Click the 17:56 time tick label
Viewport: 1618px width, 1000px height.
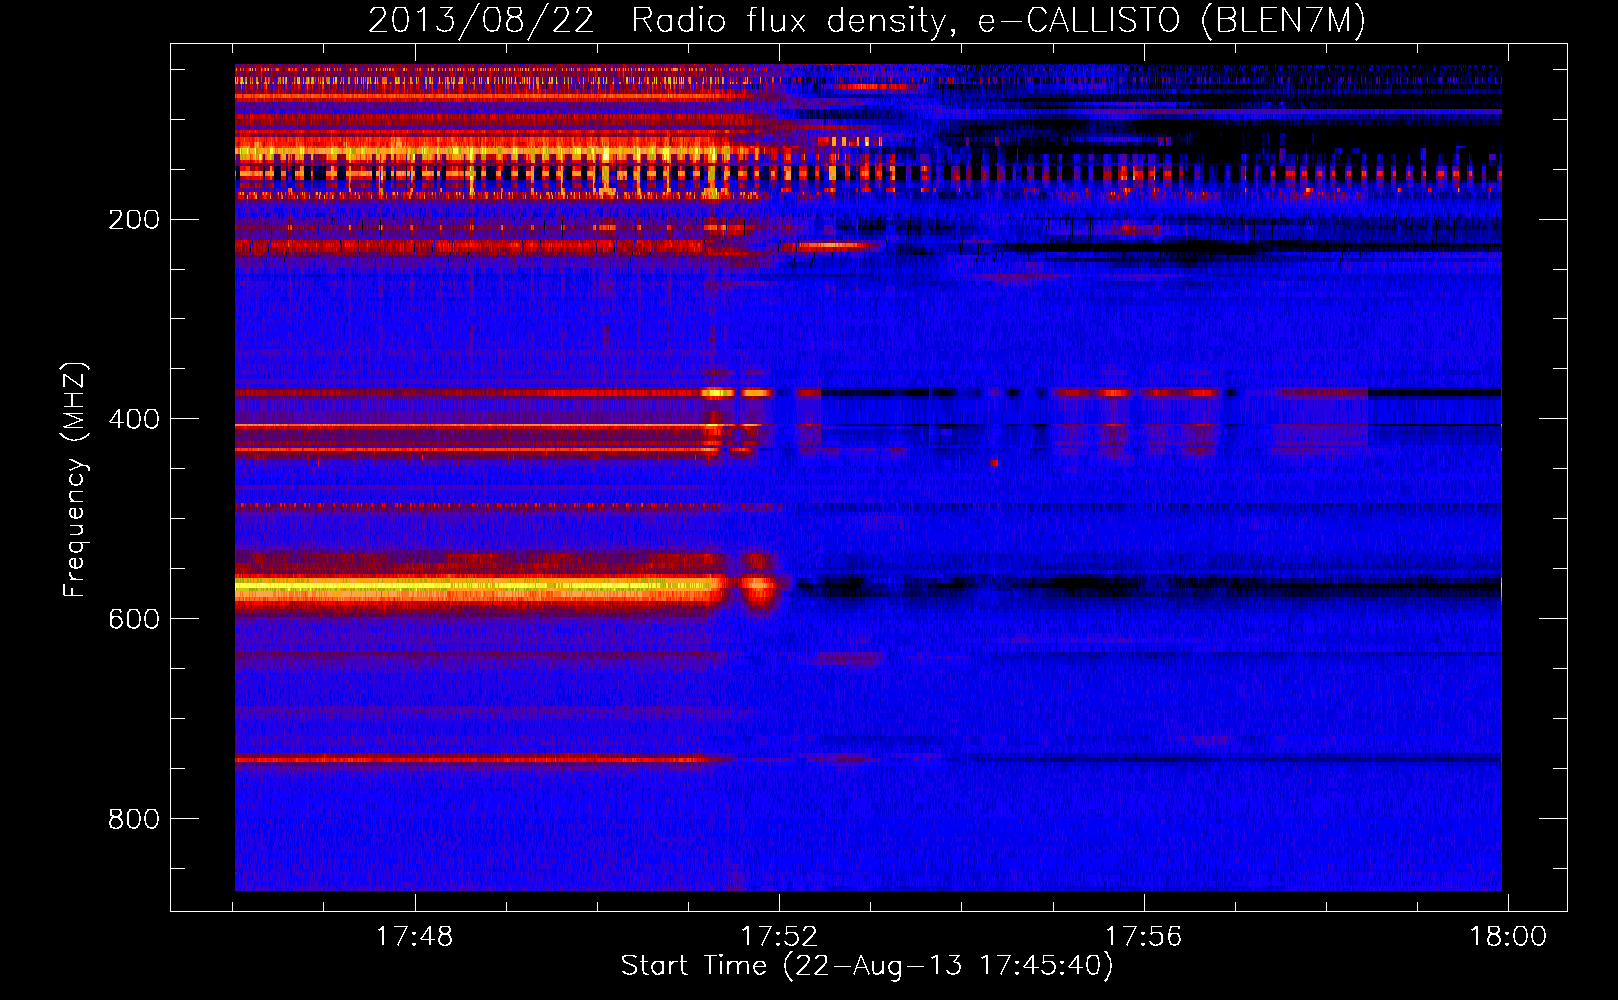pyautogui.click(x=1143, y=937)
